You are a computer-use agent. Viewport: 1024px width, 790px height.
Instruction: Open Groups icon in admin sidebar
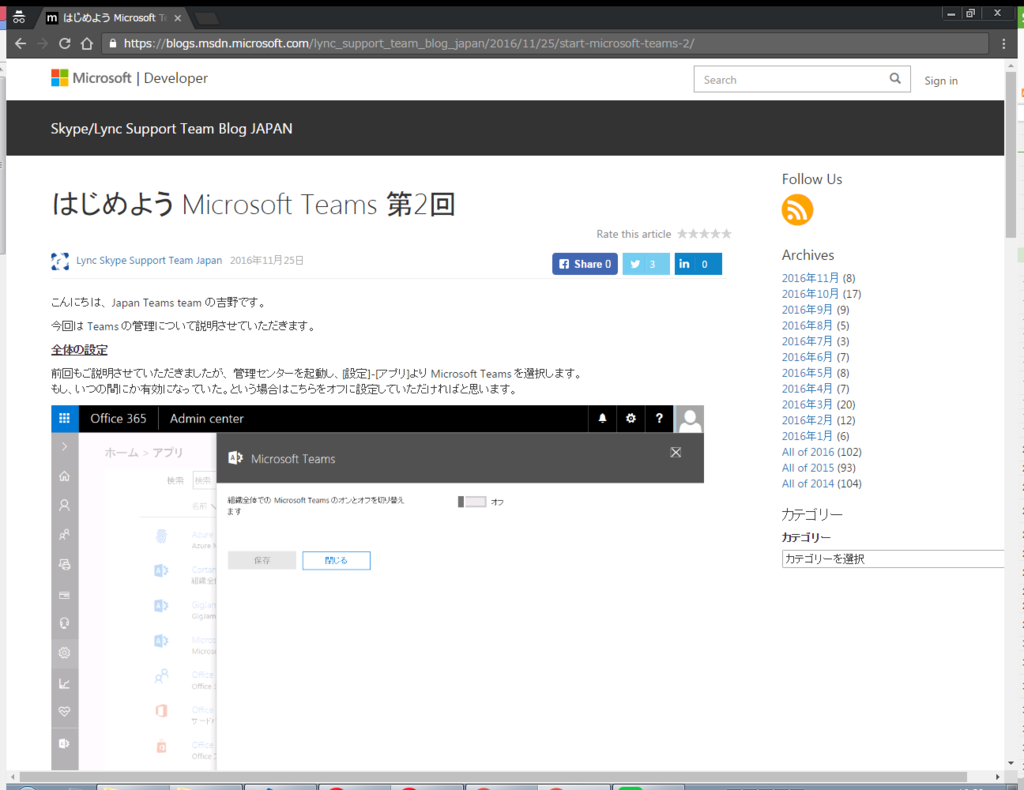[65, 535]
